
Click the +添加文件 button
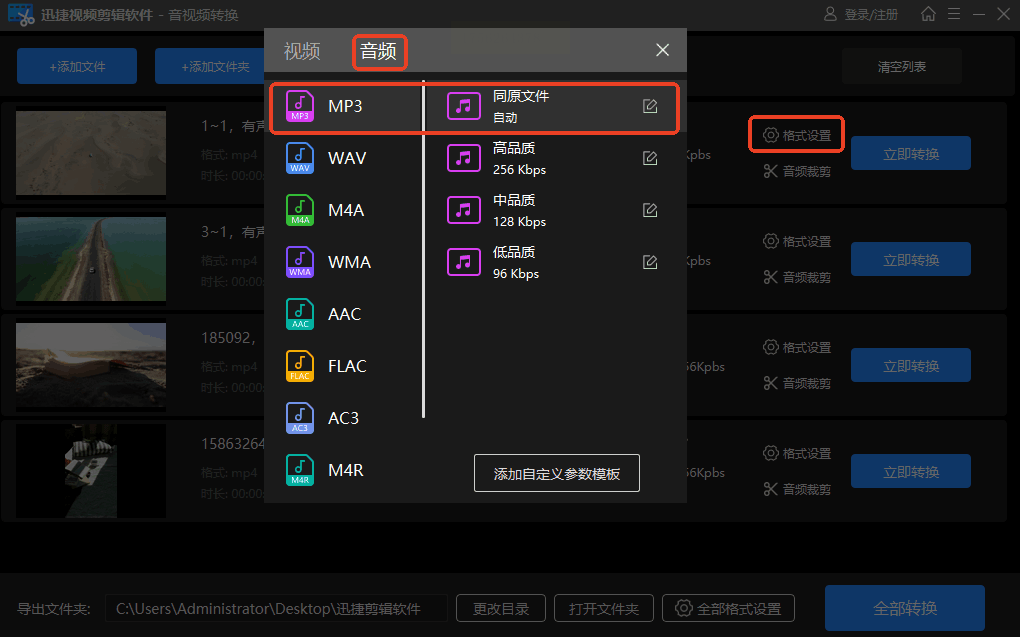[x=77, y=66]
